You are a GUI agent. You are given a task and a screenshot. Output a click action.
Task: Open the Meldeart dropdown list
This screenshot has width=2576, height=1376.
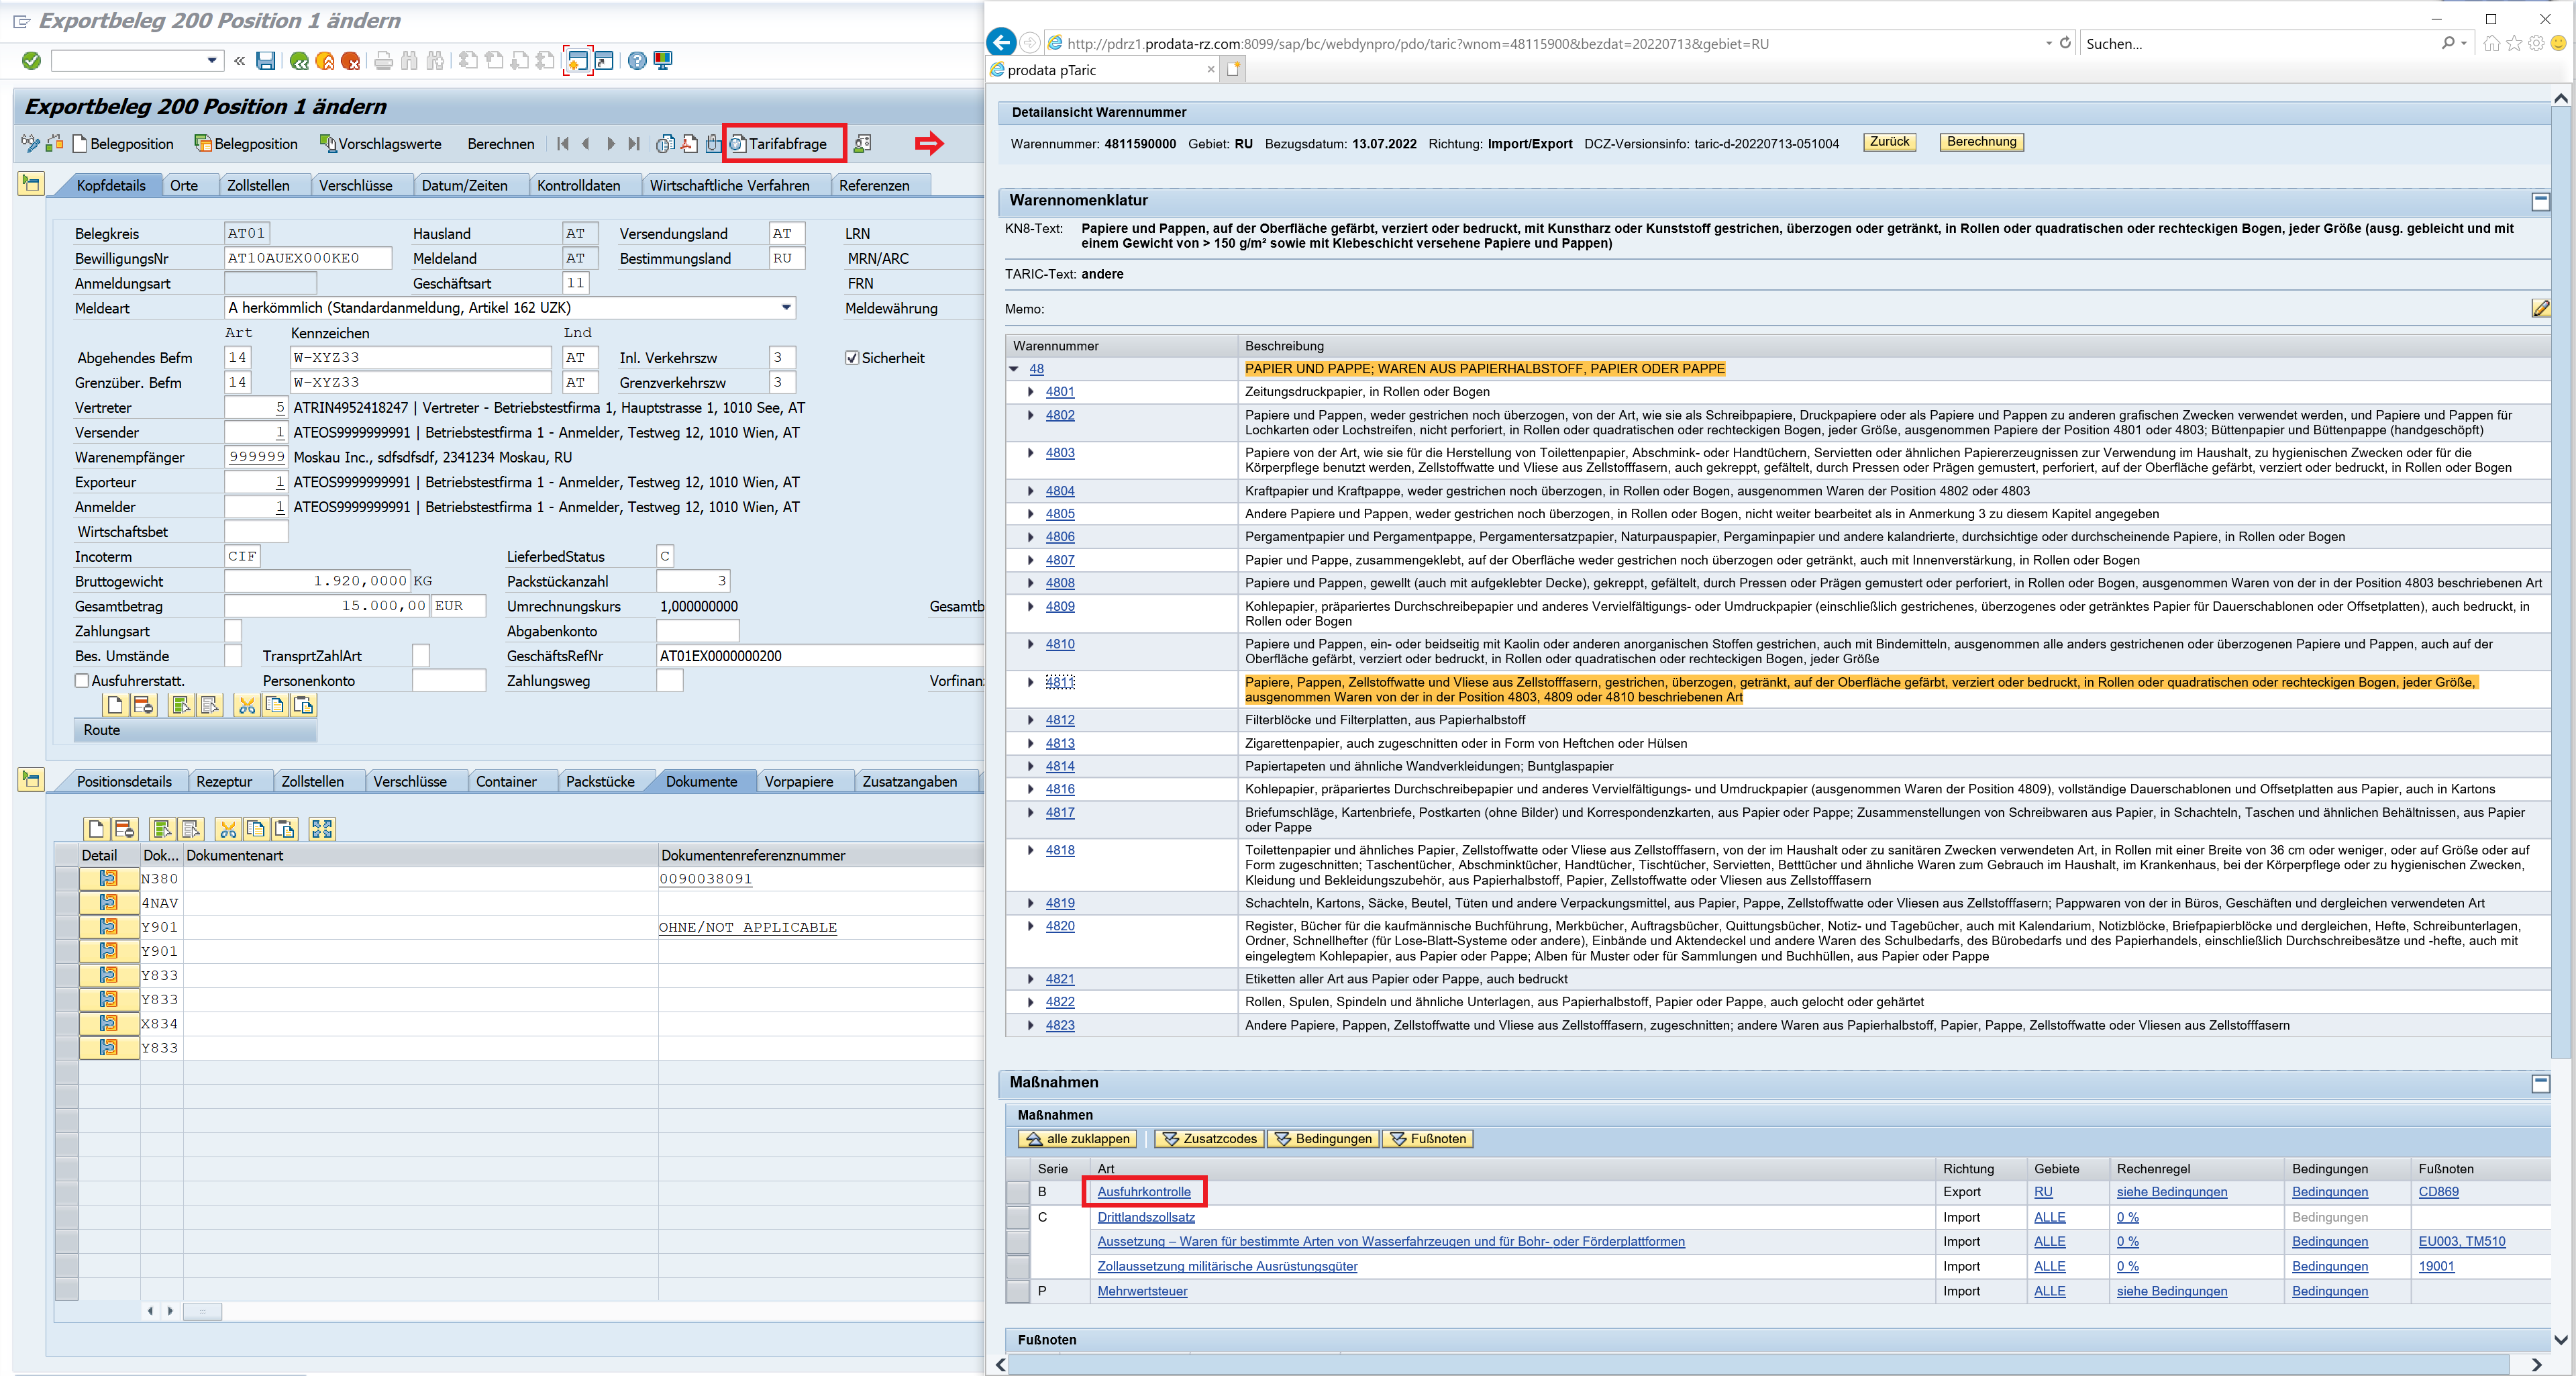[x=786, y=308]
